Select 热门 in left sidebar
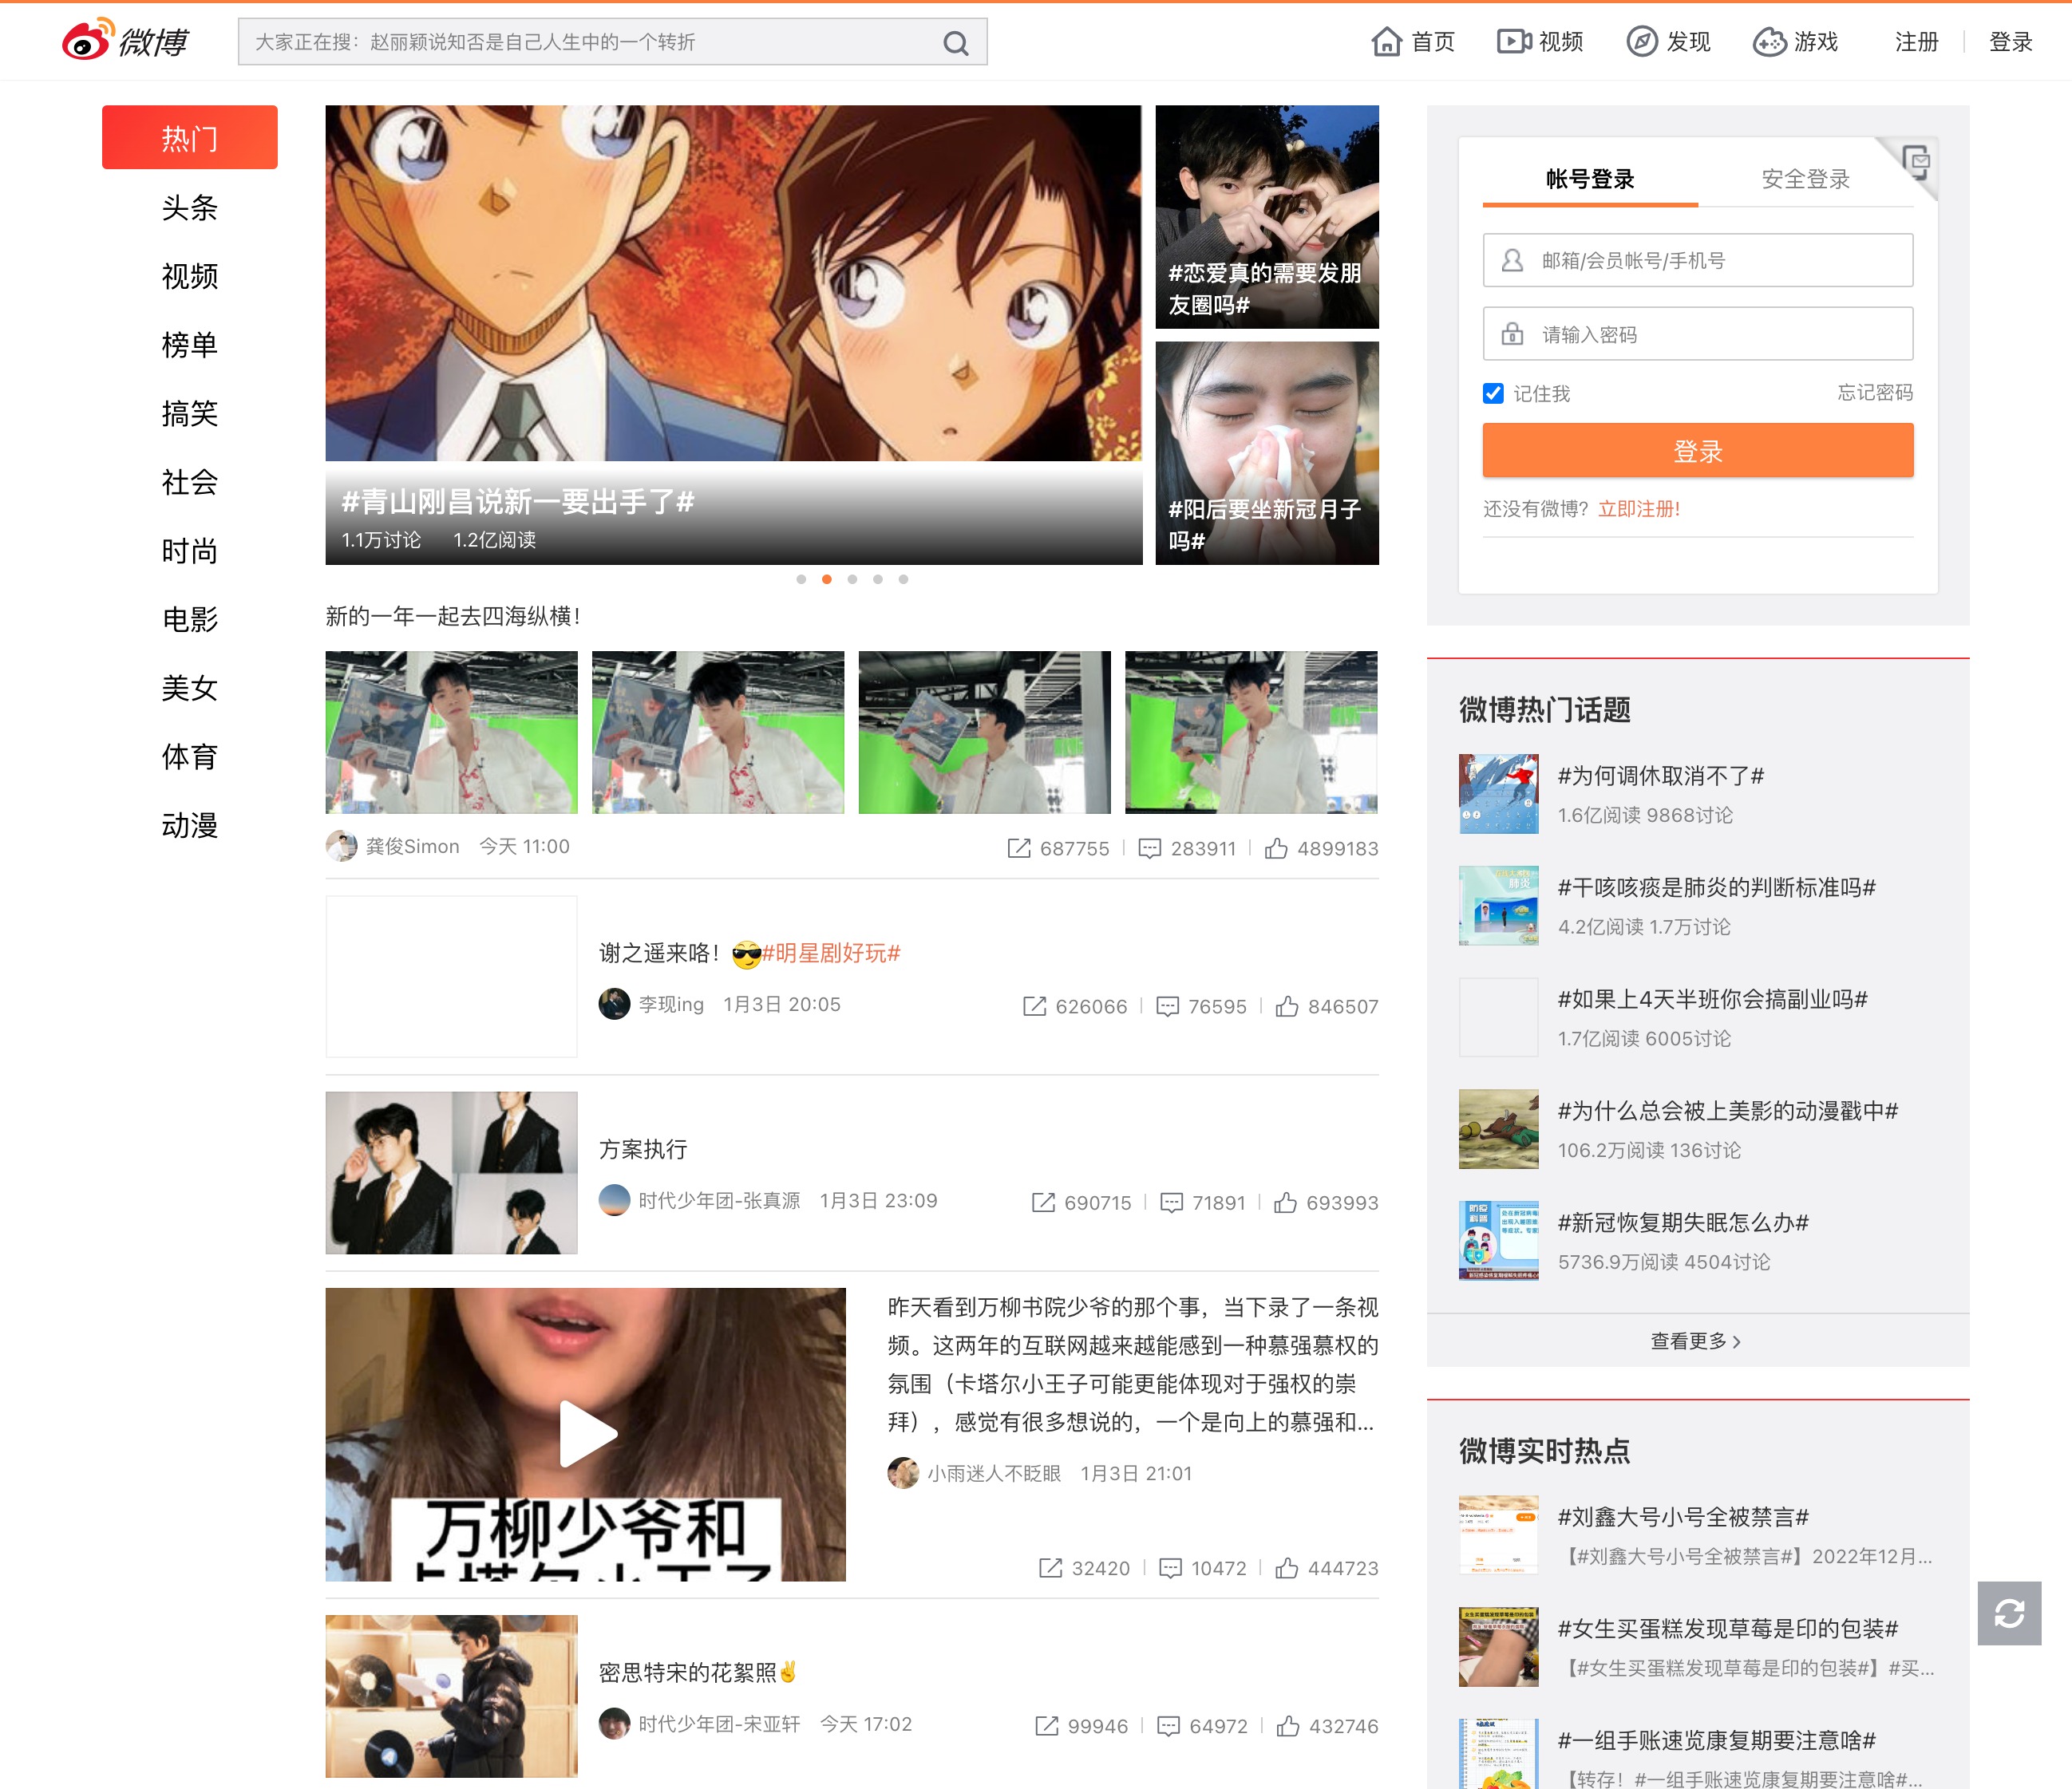 coord(190,137)
